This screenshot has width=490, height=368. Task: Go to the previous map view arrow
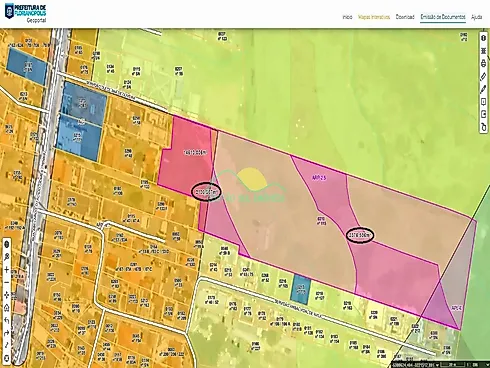click(7, 320)
